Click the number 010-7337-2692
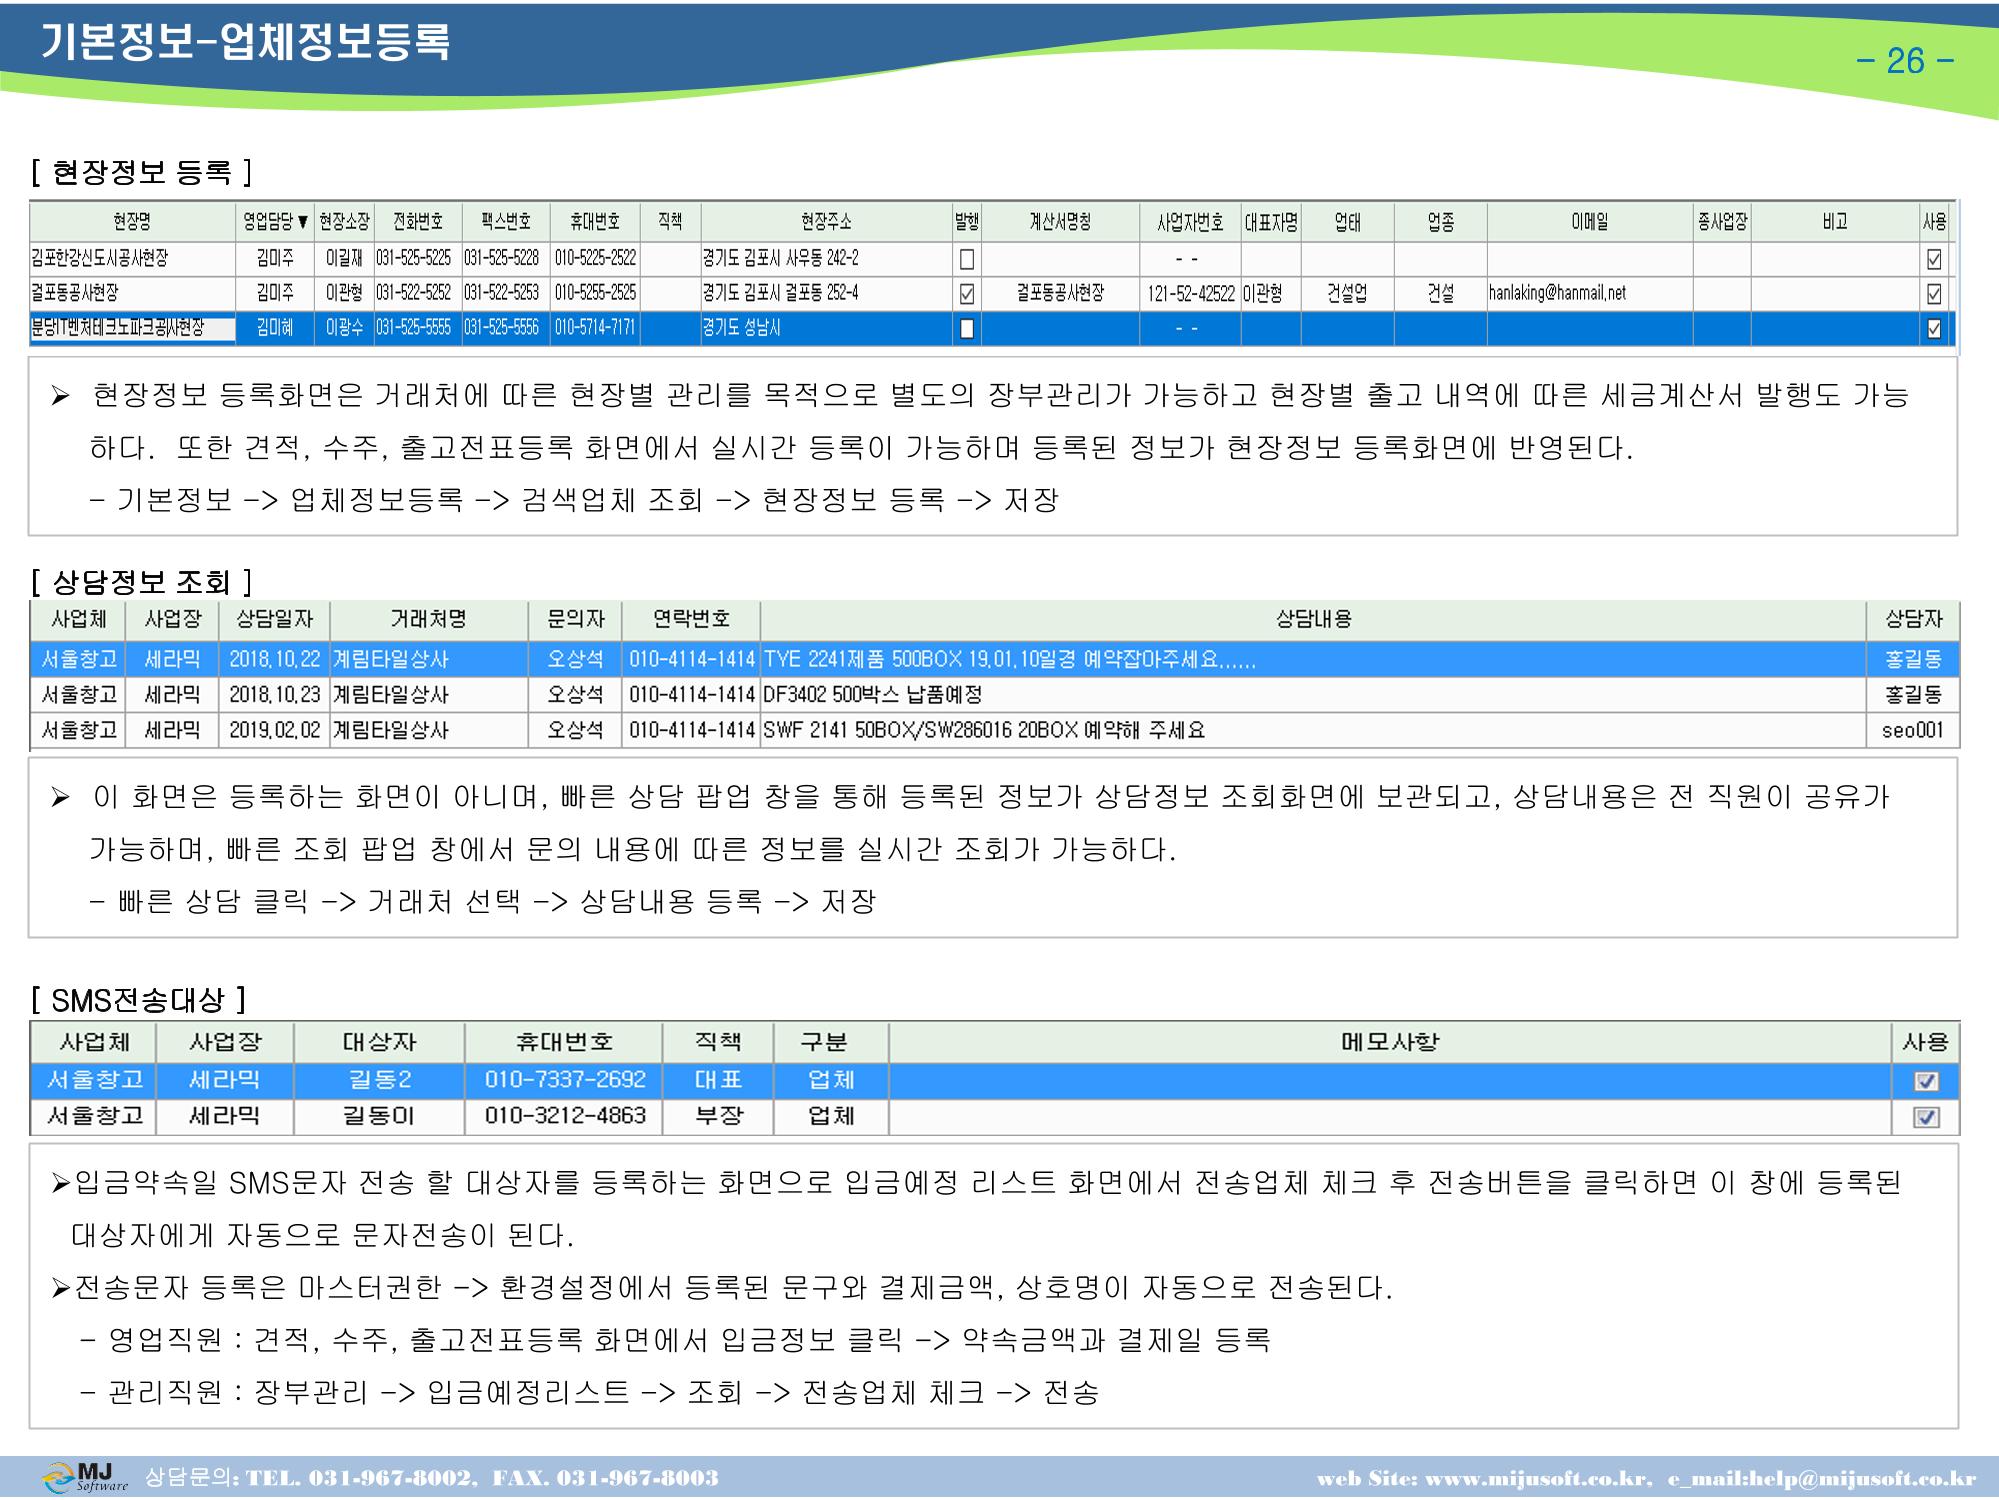Image resolution: width=1999 pixels, height=1500 pixels. [x=565, y=1081]
